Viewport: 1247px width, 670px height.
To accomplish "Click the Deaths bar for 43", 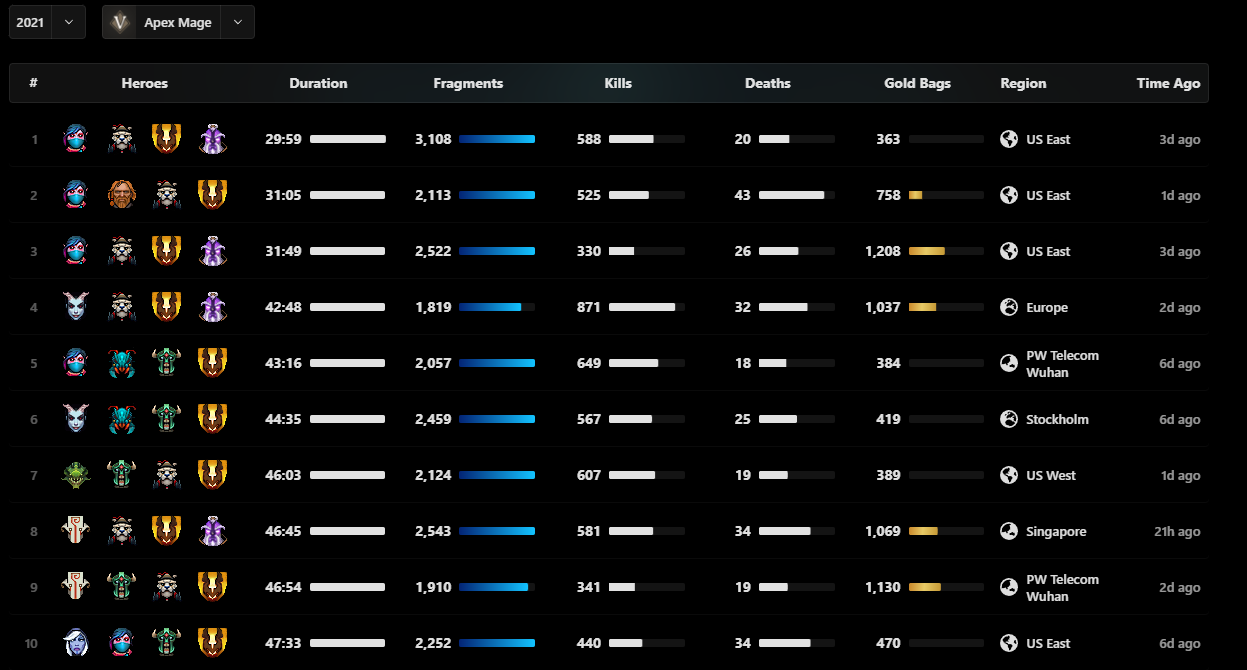I will click(x=796, y=195).
